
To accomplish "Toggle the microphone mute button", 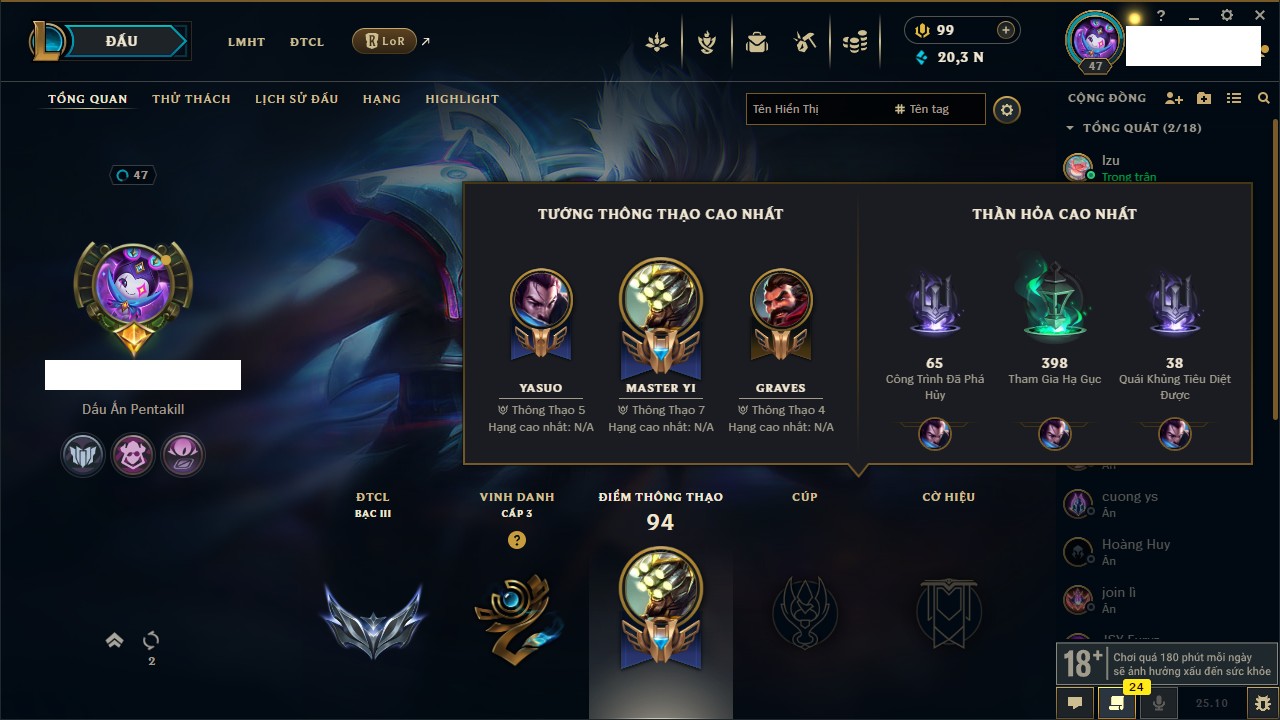I will [x=1159, y=703].
